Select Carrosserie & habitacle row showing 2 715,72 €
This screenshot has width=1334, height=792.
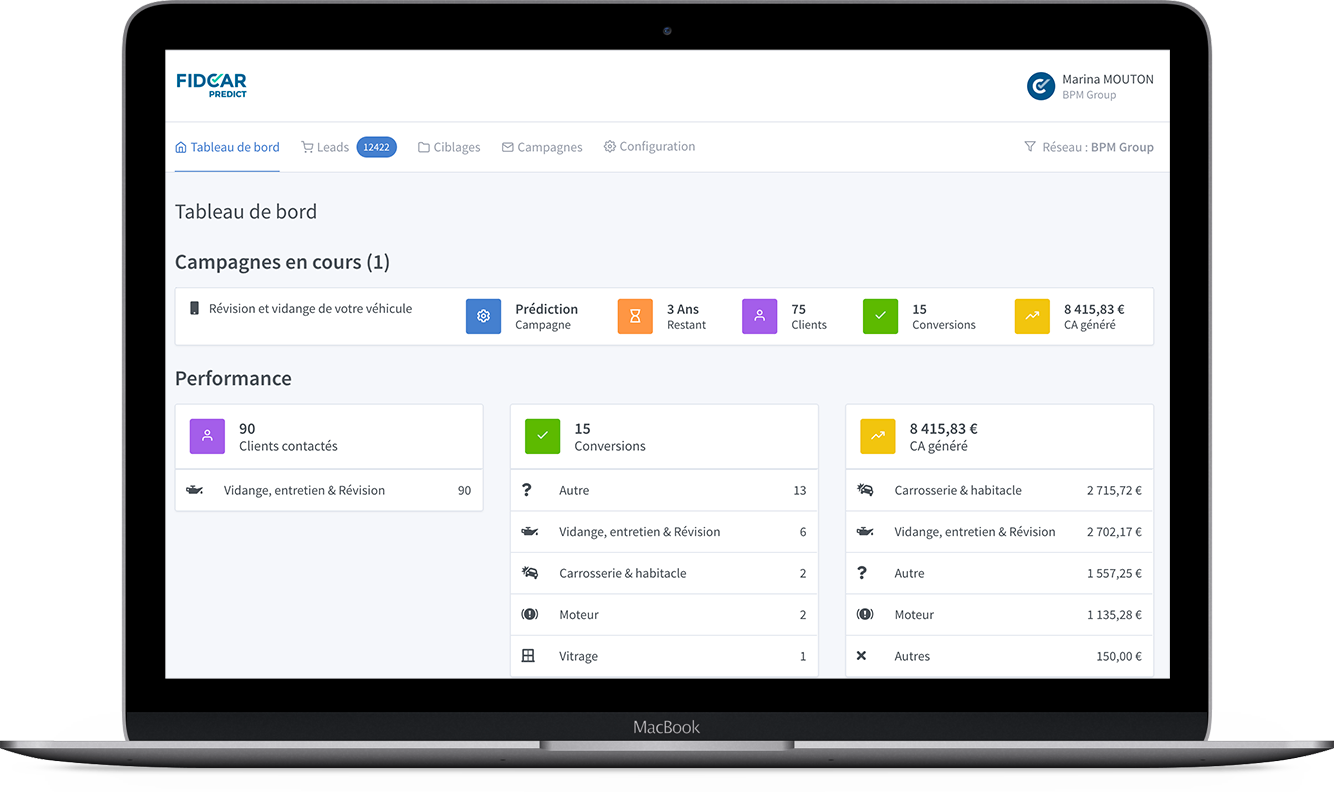click(x=998, y=491)
